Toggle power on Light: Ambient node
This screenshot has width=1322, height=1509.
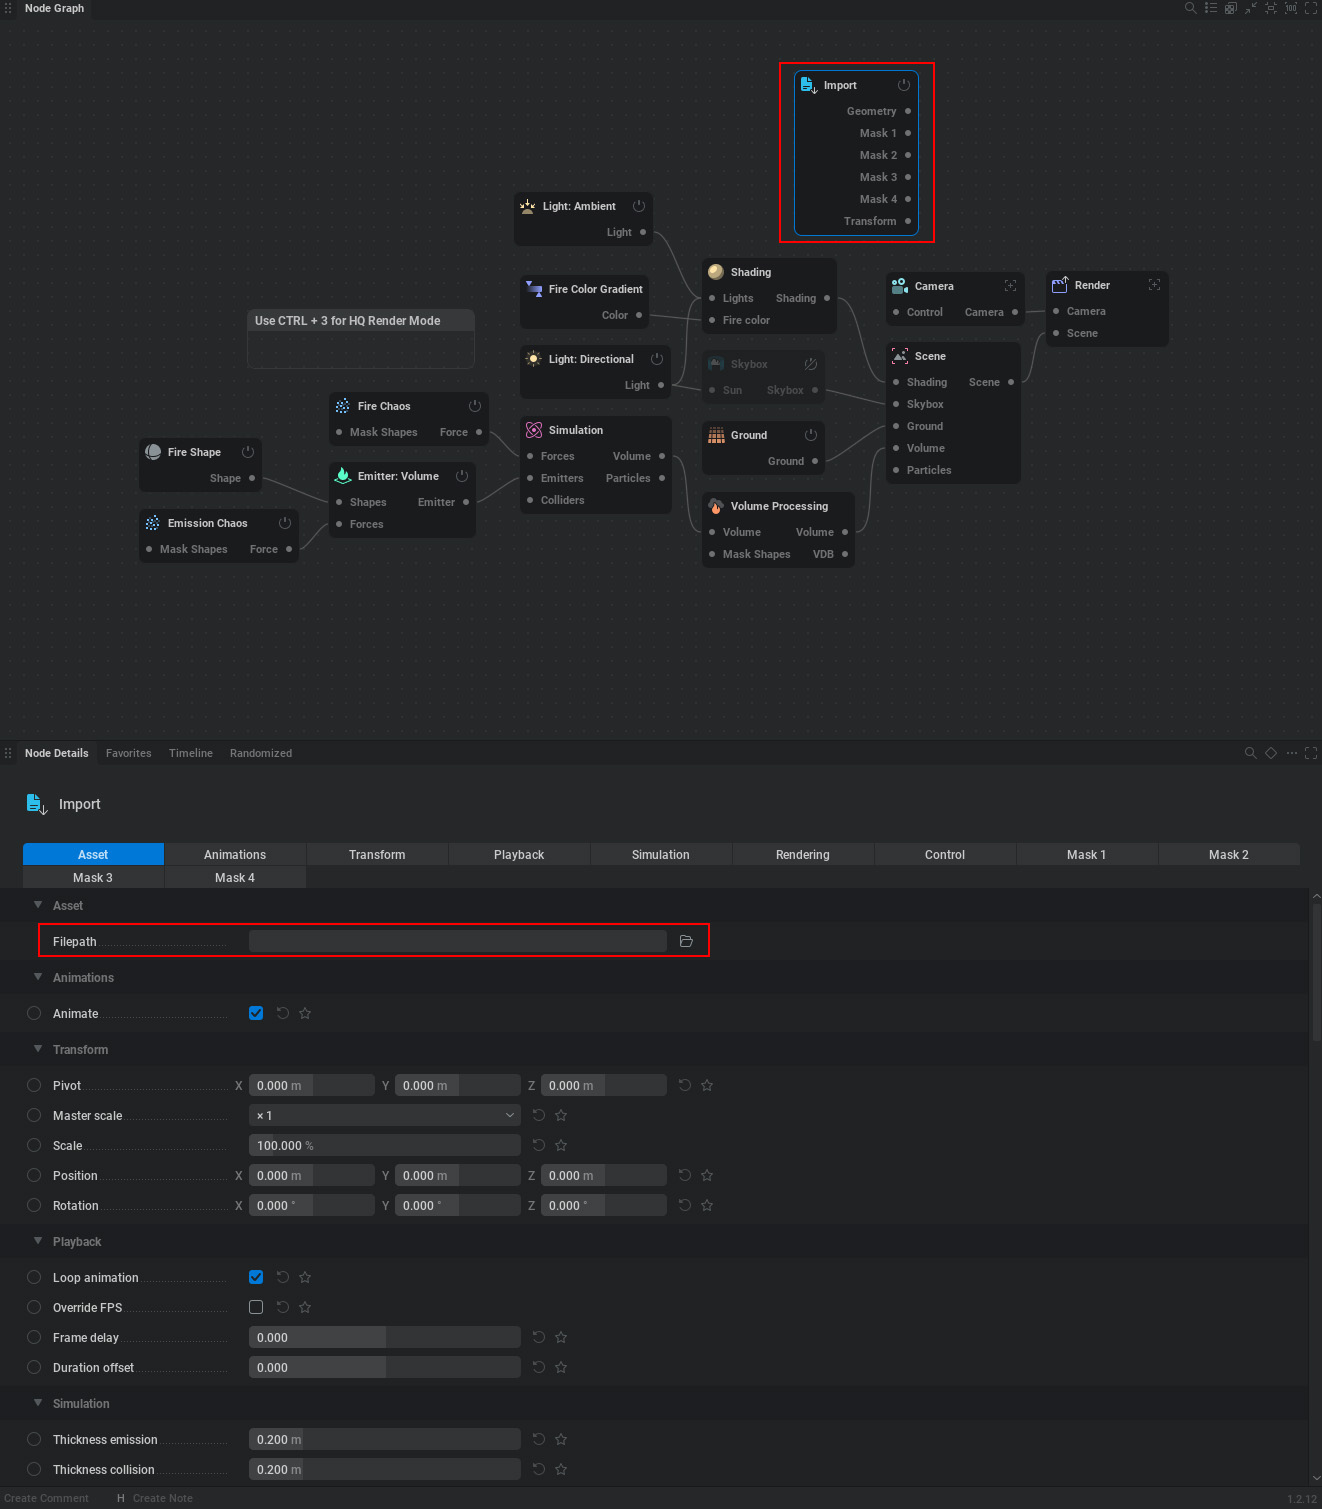tap(639, 206)
